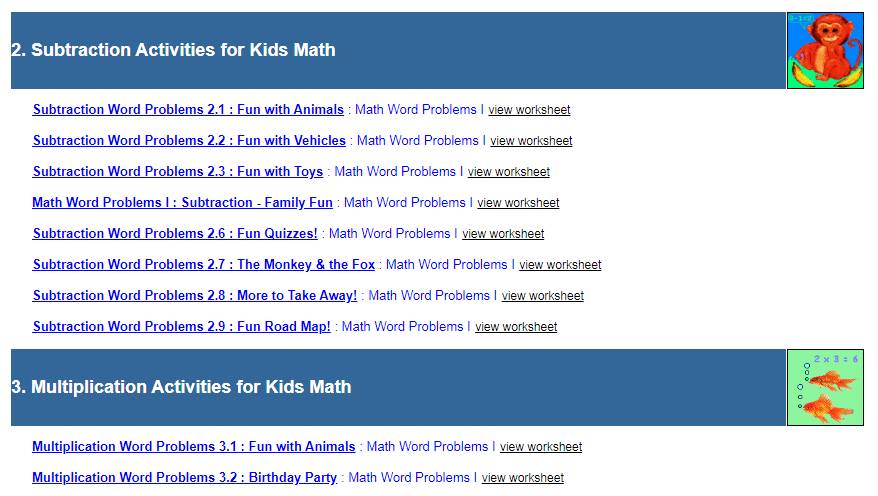Screen dimensions: 878x496
Task: Open Subtraction 2.8 More to Take Away
Action: pos(195,296)
